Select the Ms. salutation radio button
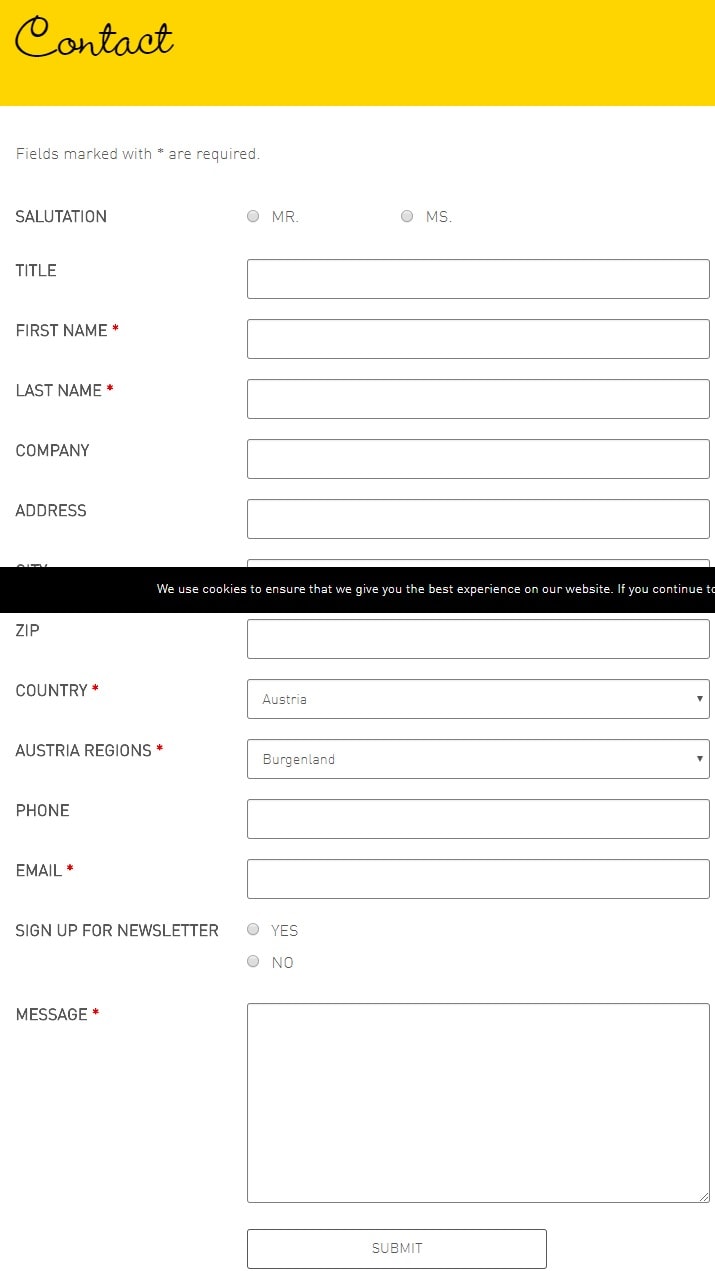 (x=407, y=216)
